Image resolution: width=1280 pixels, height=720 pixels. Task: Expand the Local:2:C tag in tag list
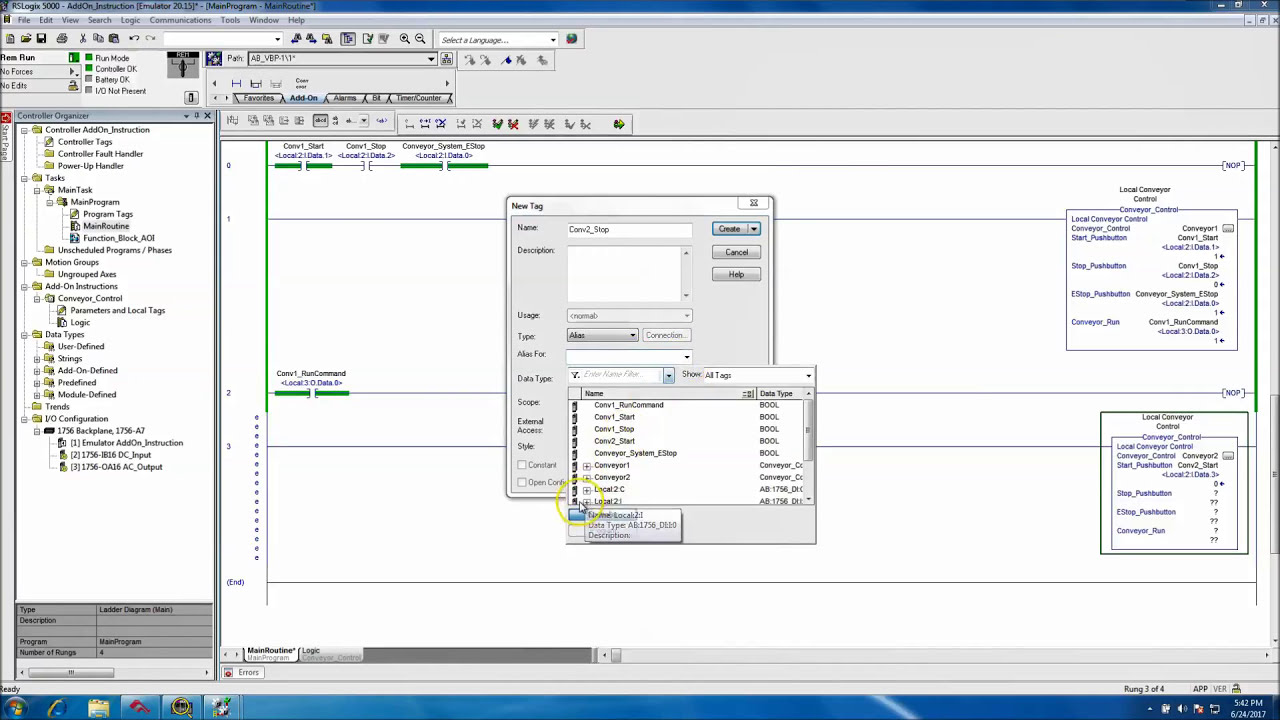click(x=587, y=490)
